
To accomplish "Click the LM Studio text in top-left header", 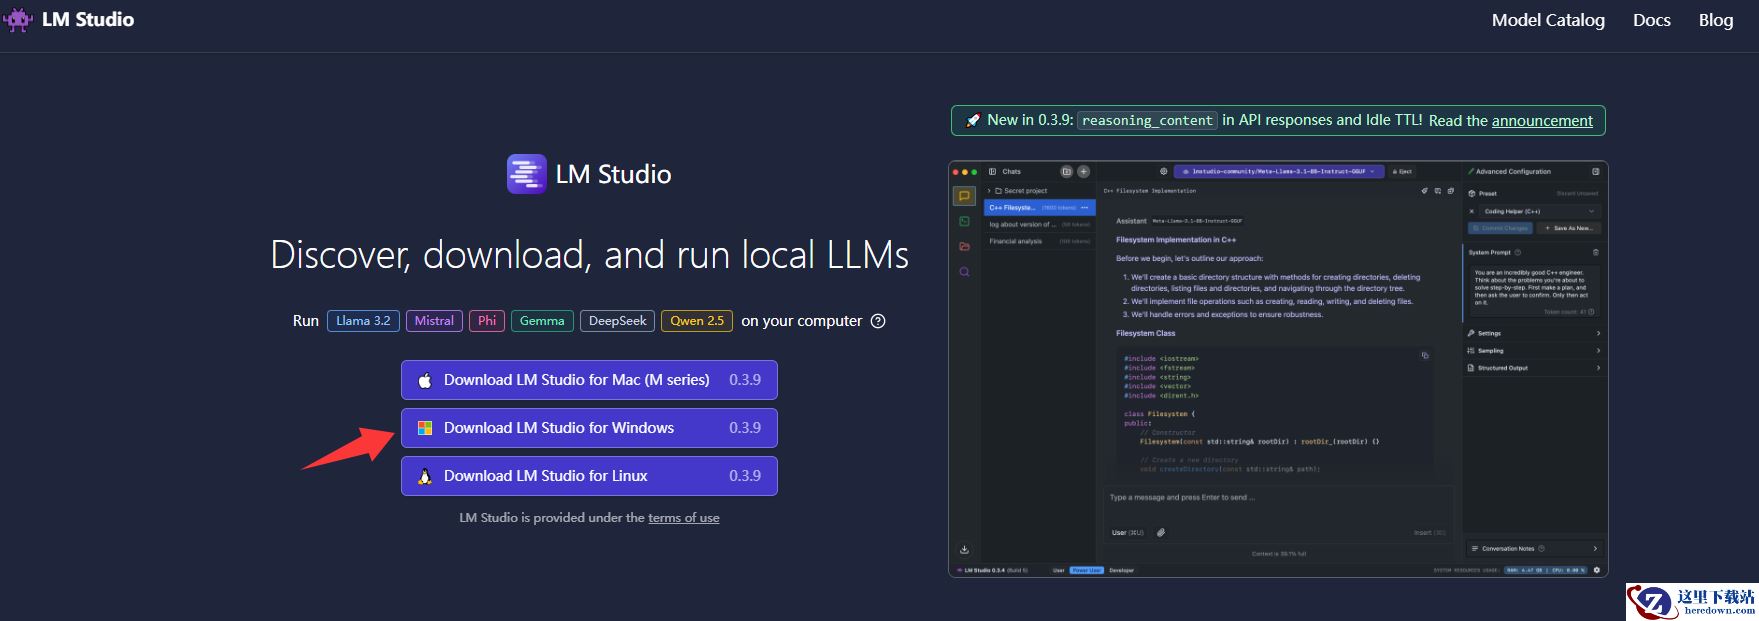I will [x=88, y=20].
